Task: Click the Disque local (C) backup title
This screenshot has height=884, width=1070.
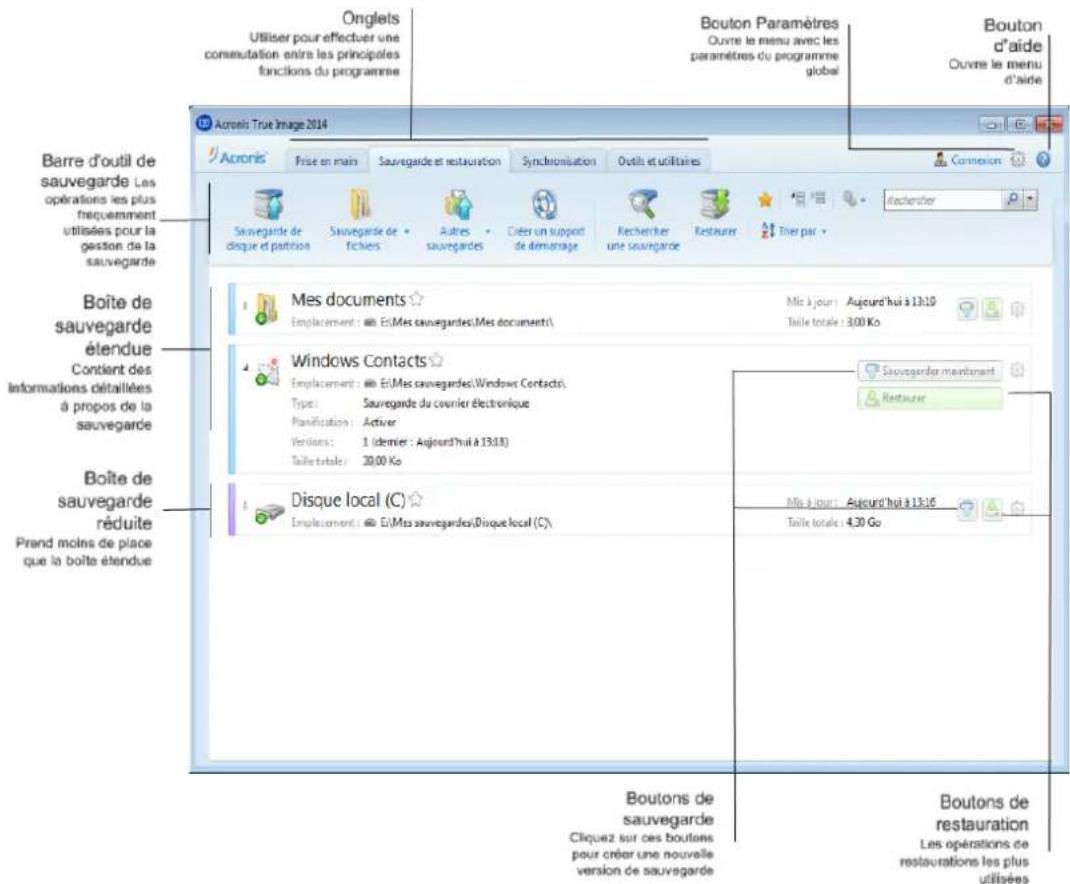Action: pyautogui.click(x=348, y=500)
